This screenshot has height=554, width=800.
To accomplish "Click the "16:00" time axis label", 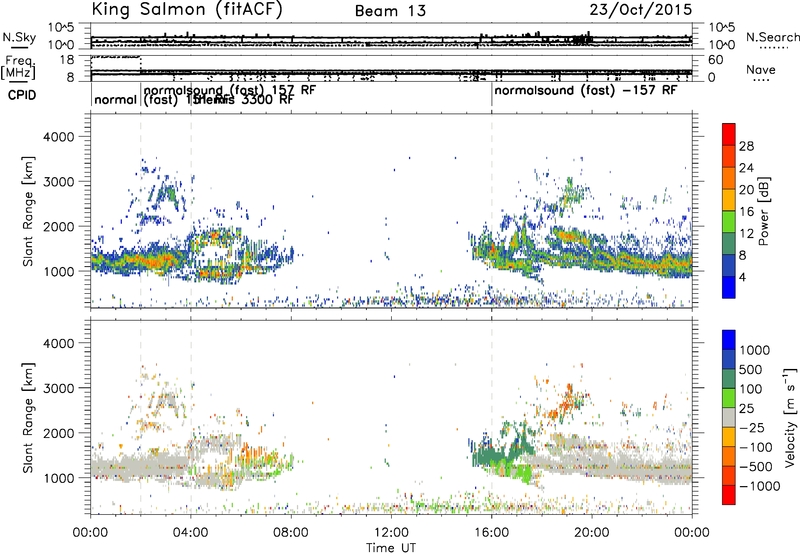I will (x=491, y=533).
